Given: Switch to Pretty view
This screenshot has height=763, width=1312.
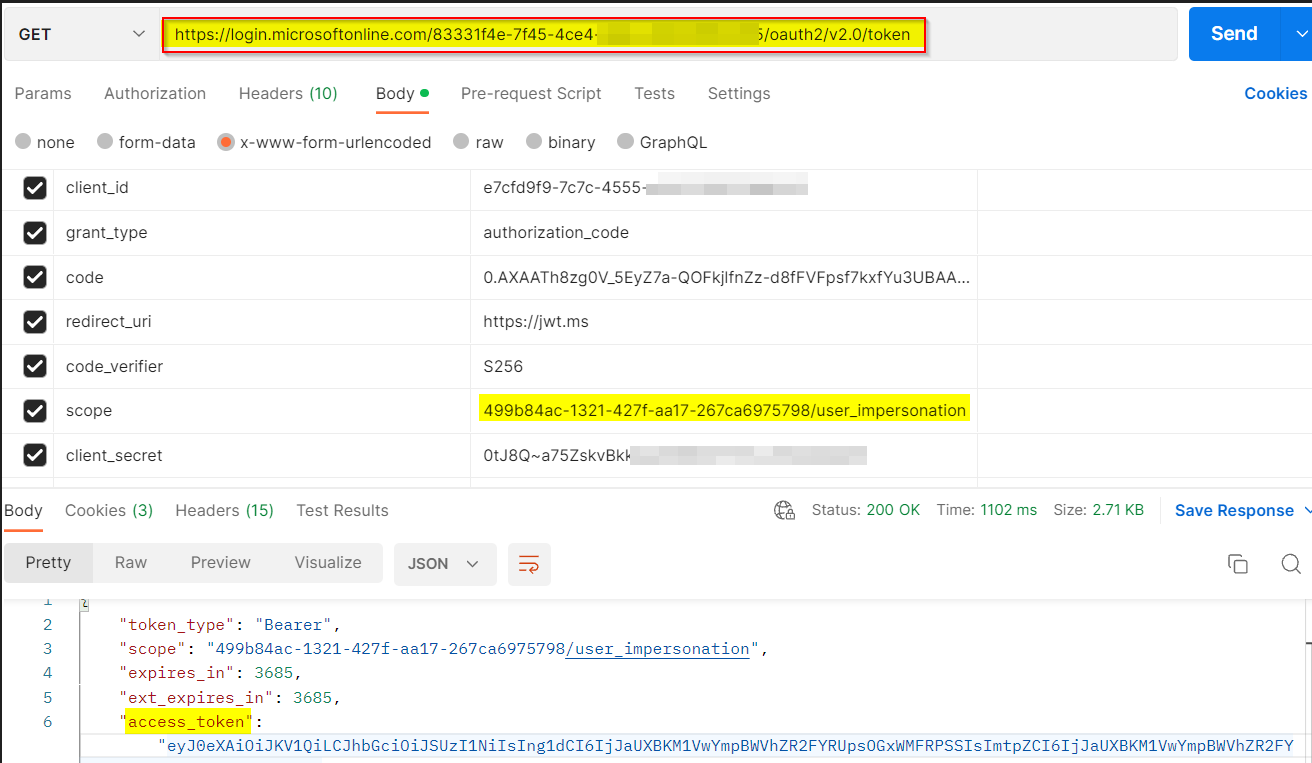Looking at the screenshot, I should pos(48,562).
